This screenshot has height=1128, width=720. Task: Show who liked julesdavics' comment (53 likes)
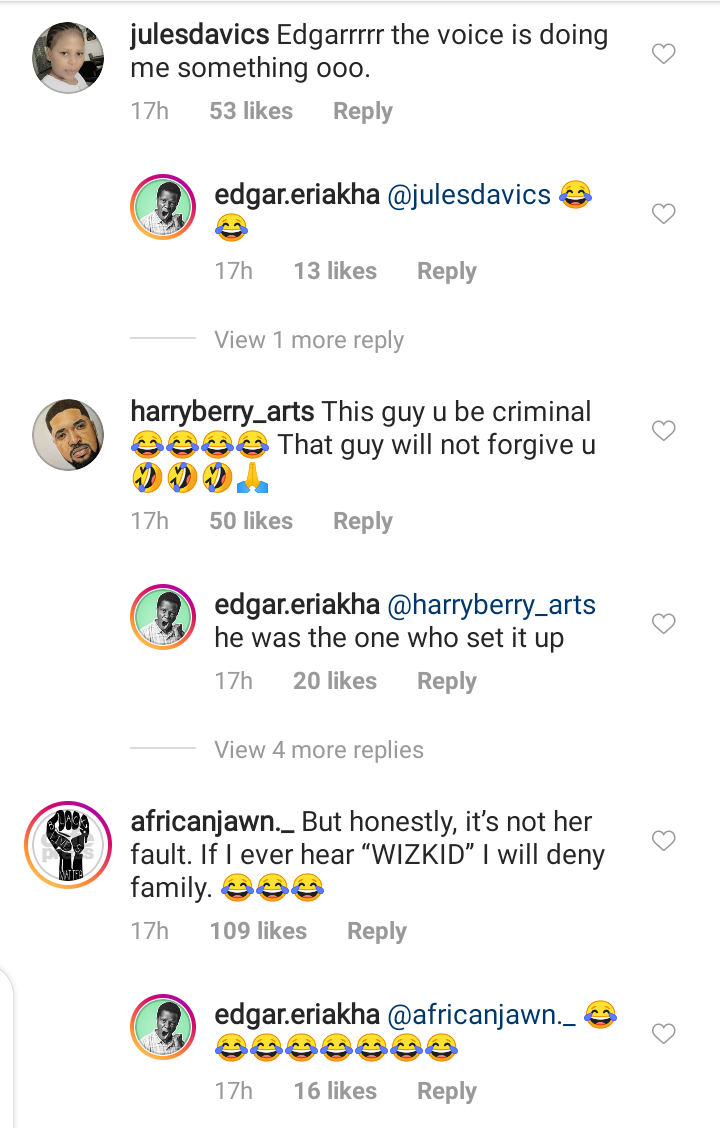coord(251,111)
